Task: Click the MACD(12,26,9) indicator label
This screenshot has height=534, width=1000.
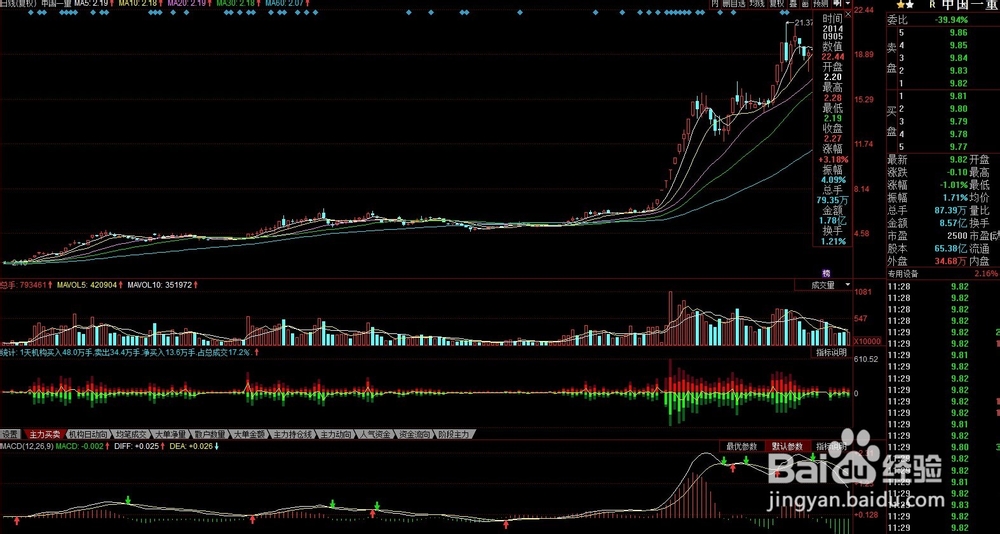Action: (x=26, y=447)
